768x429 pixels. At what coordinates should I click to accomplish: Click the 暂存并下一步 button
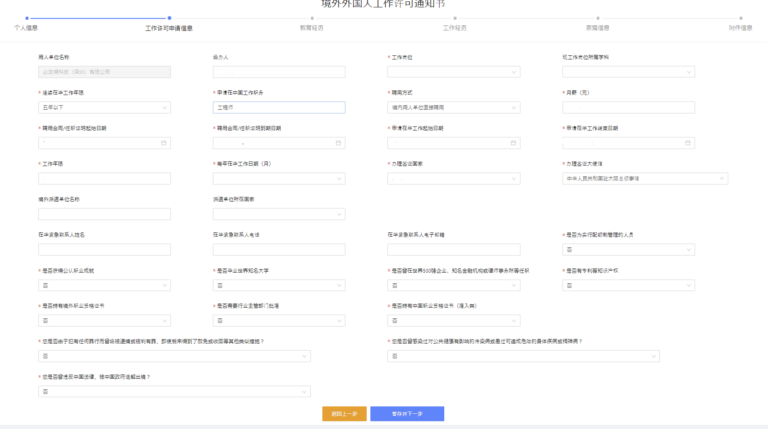406,413
